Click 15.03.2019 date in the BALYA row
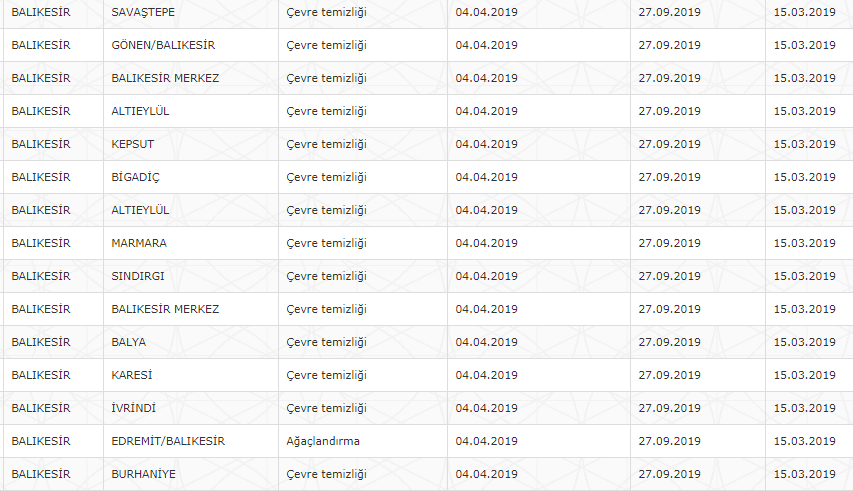Screen dimensions: 853x491 (804, 342)
